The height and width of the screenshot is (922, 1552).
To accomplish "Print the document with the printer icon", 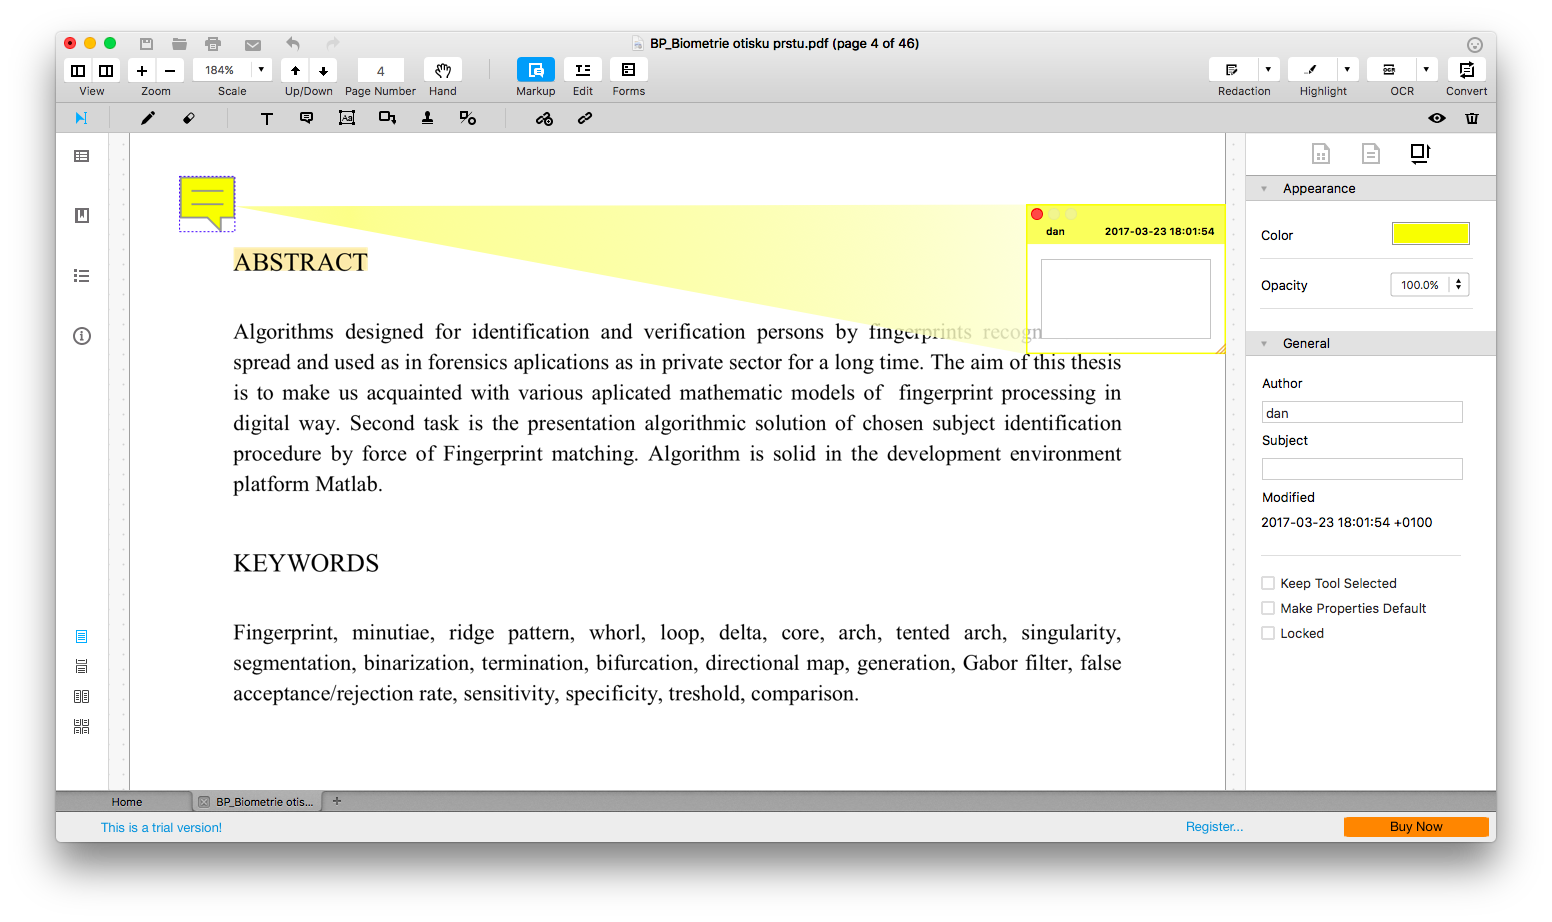I will pos(213,44).
